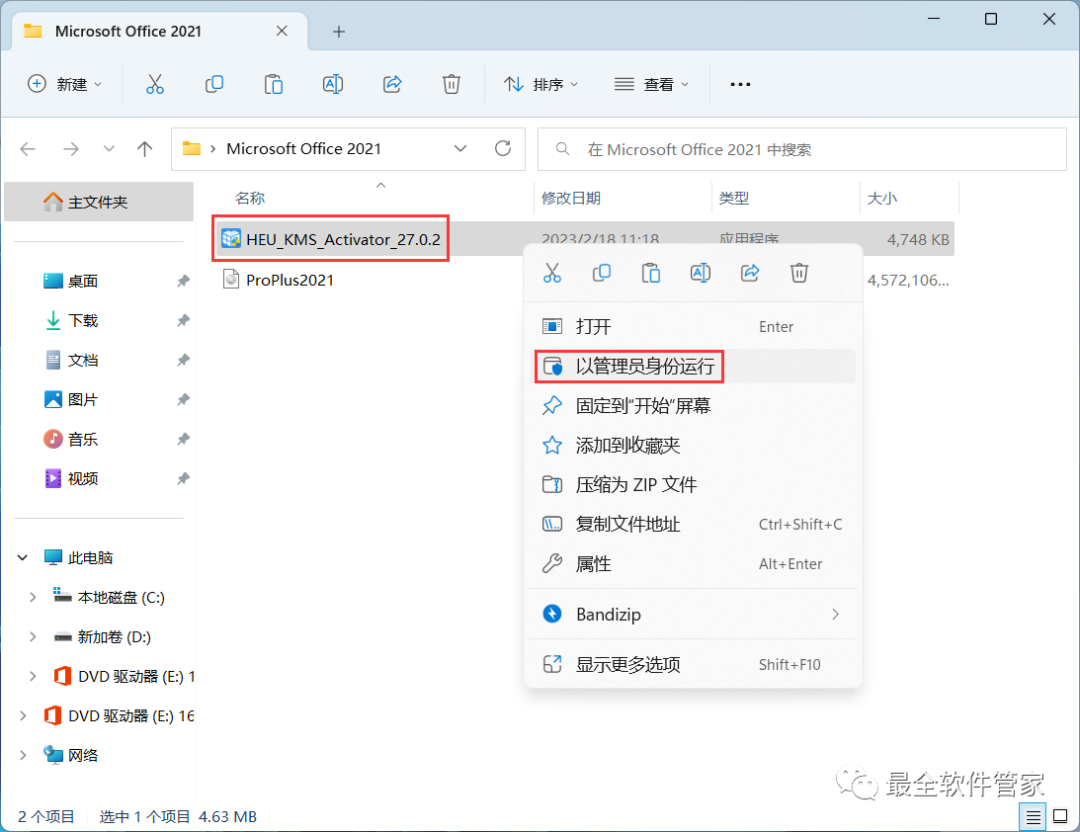Image resolution: width=1080 pixels, height=832 pixels.
Task: Unpin 下载 from quick access
Action: (183, 320)
